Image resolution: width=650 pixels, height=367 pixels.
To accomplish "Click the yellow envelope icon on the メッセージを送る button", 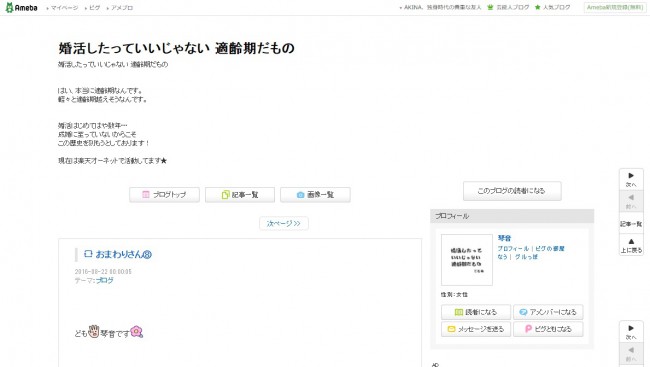I will point(451,329).
